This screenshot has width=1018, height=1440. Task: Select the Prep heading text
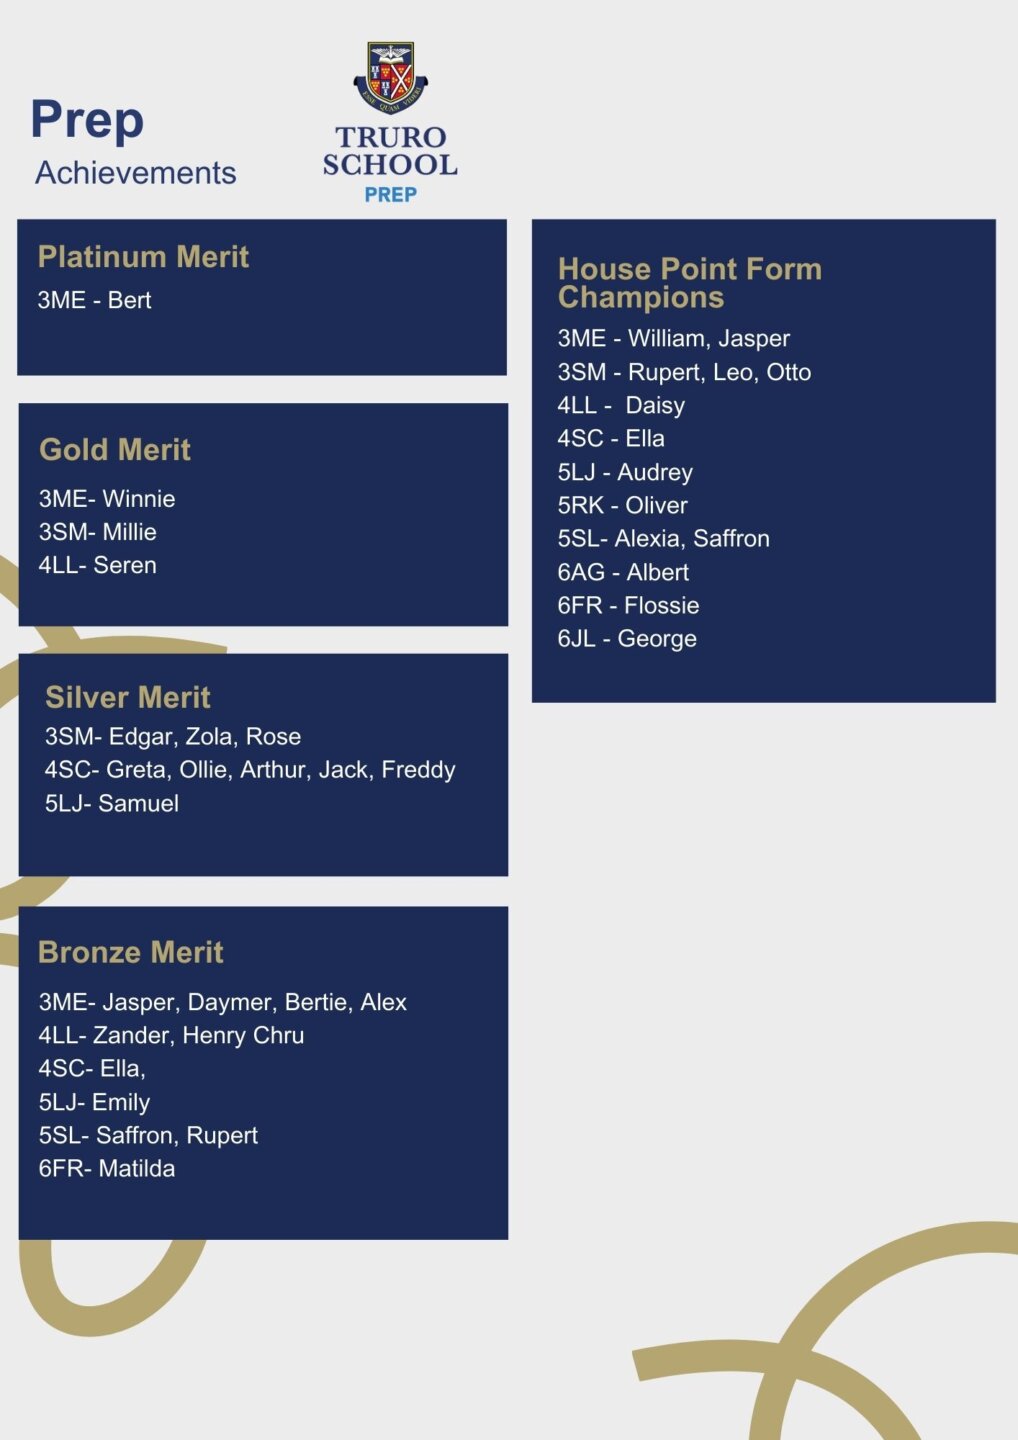[x=87, y=121]
